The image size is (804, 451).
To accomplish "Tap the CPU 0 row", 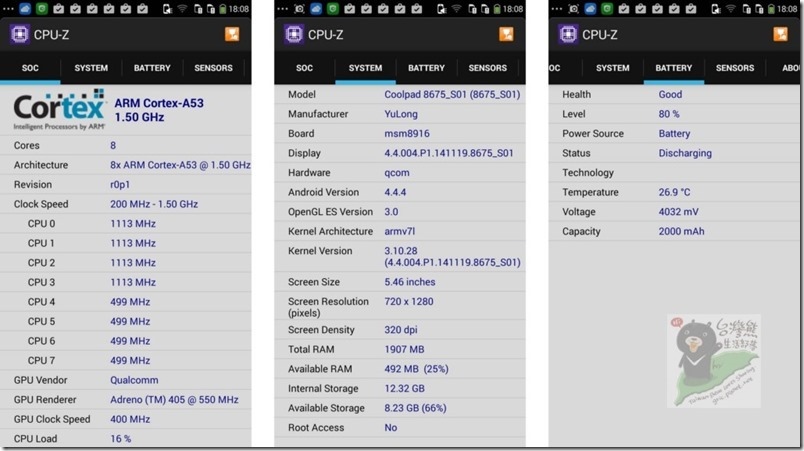I will pos(126,223).
